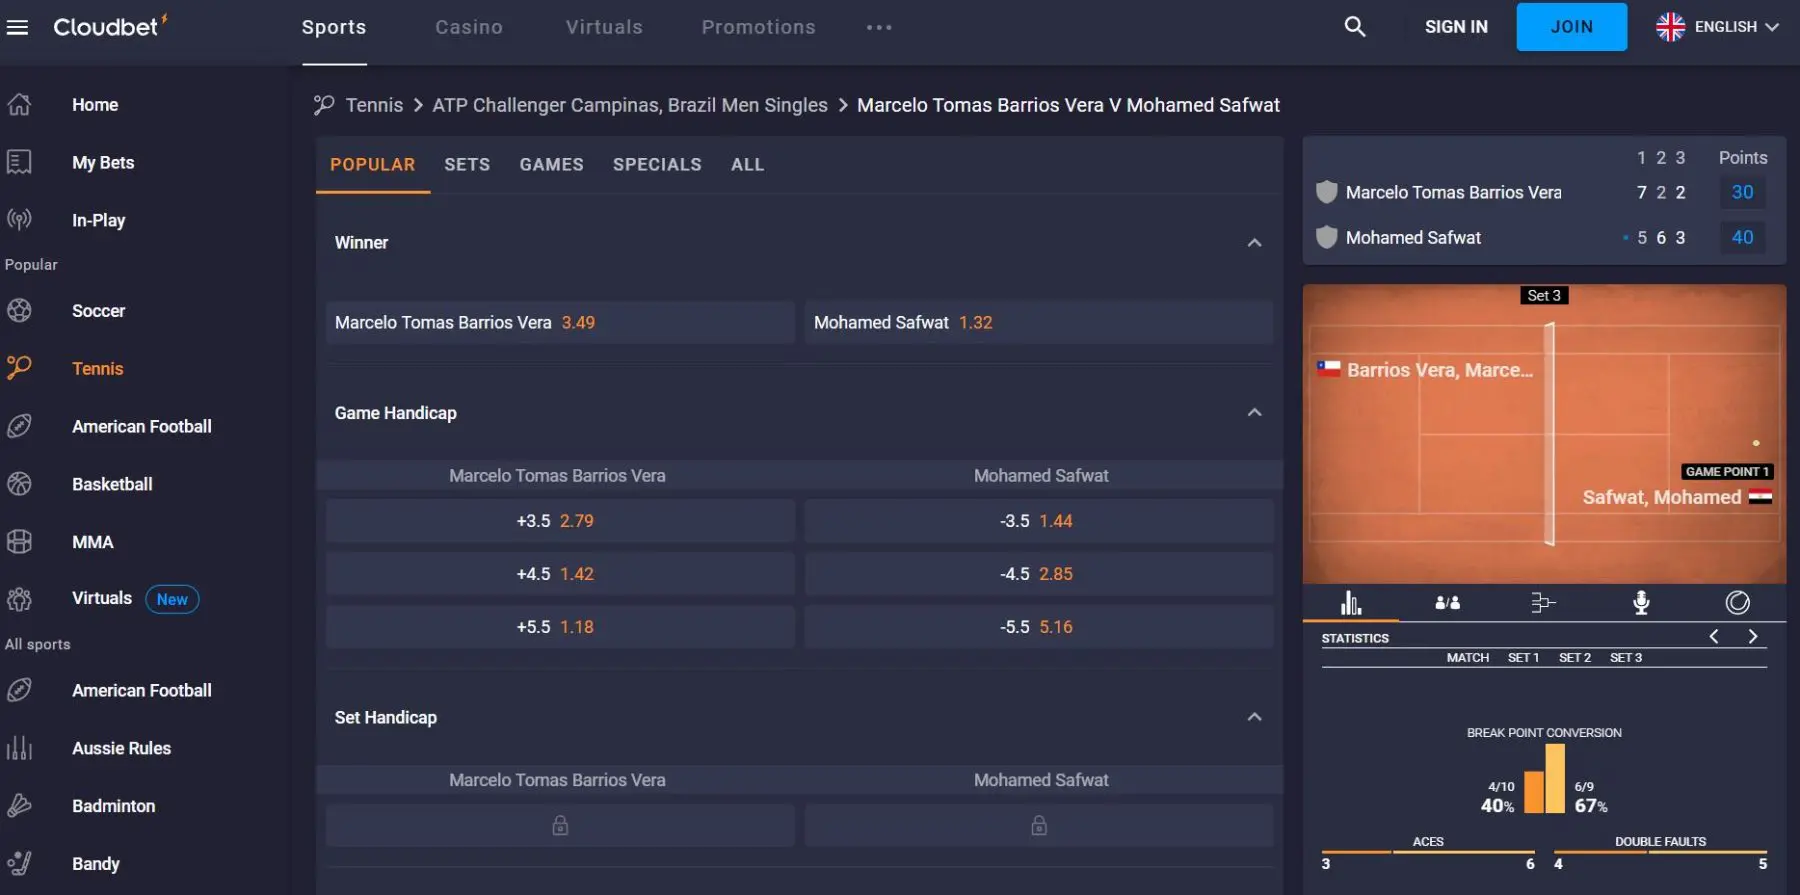Select game handicap +3.5 at 2.79
The image size is (1800, 895).
[560, 521]
